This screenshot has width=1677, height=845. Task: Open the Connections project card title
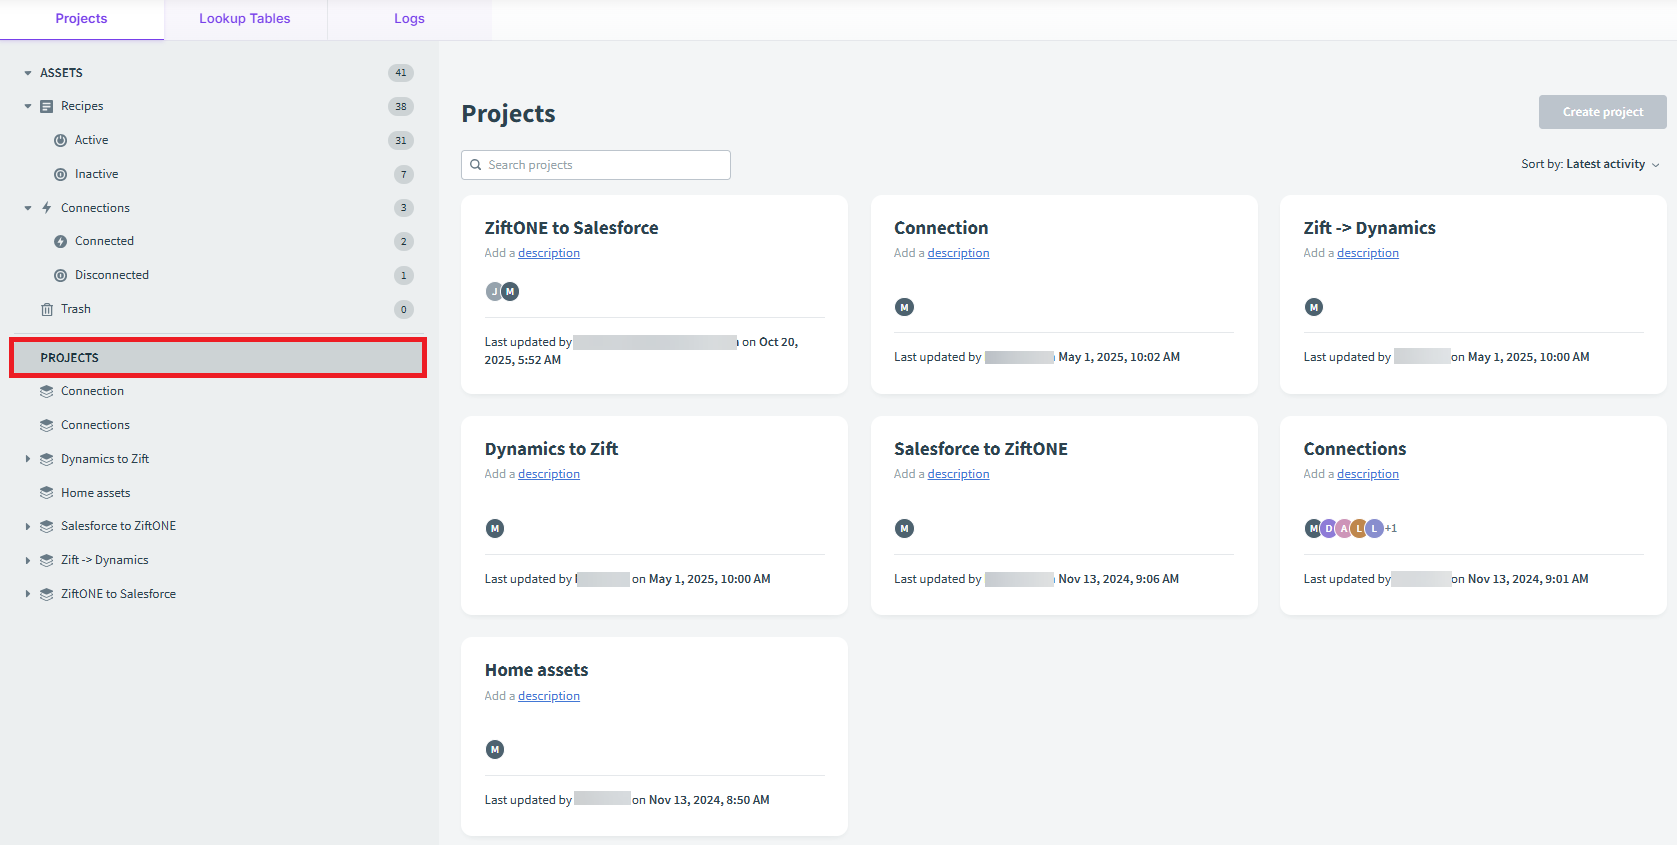coord(1355,449)
